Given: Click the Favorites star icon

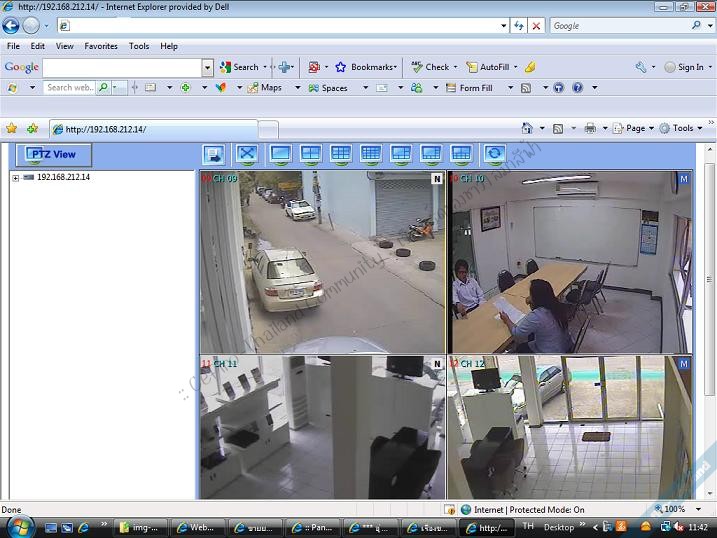Looking at the screenshot, I should coord(12,128).
